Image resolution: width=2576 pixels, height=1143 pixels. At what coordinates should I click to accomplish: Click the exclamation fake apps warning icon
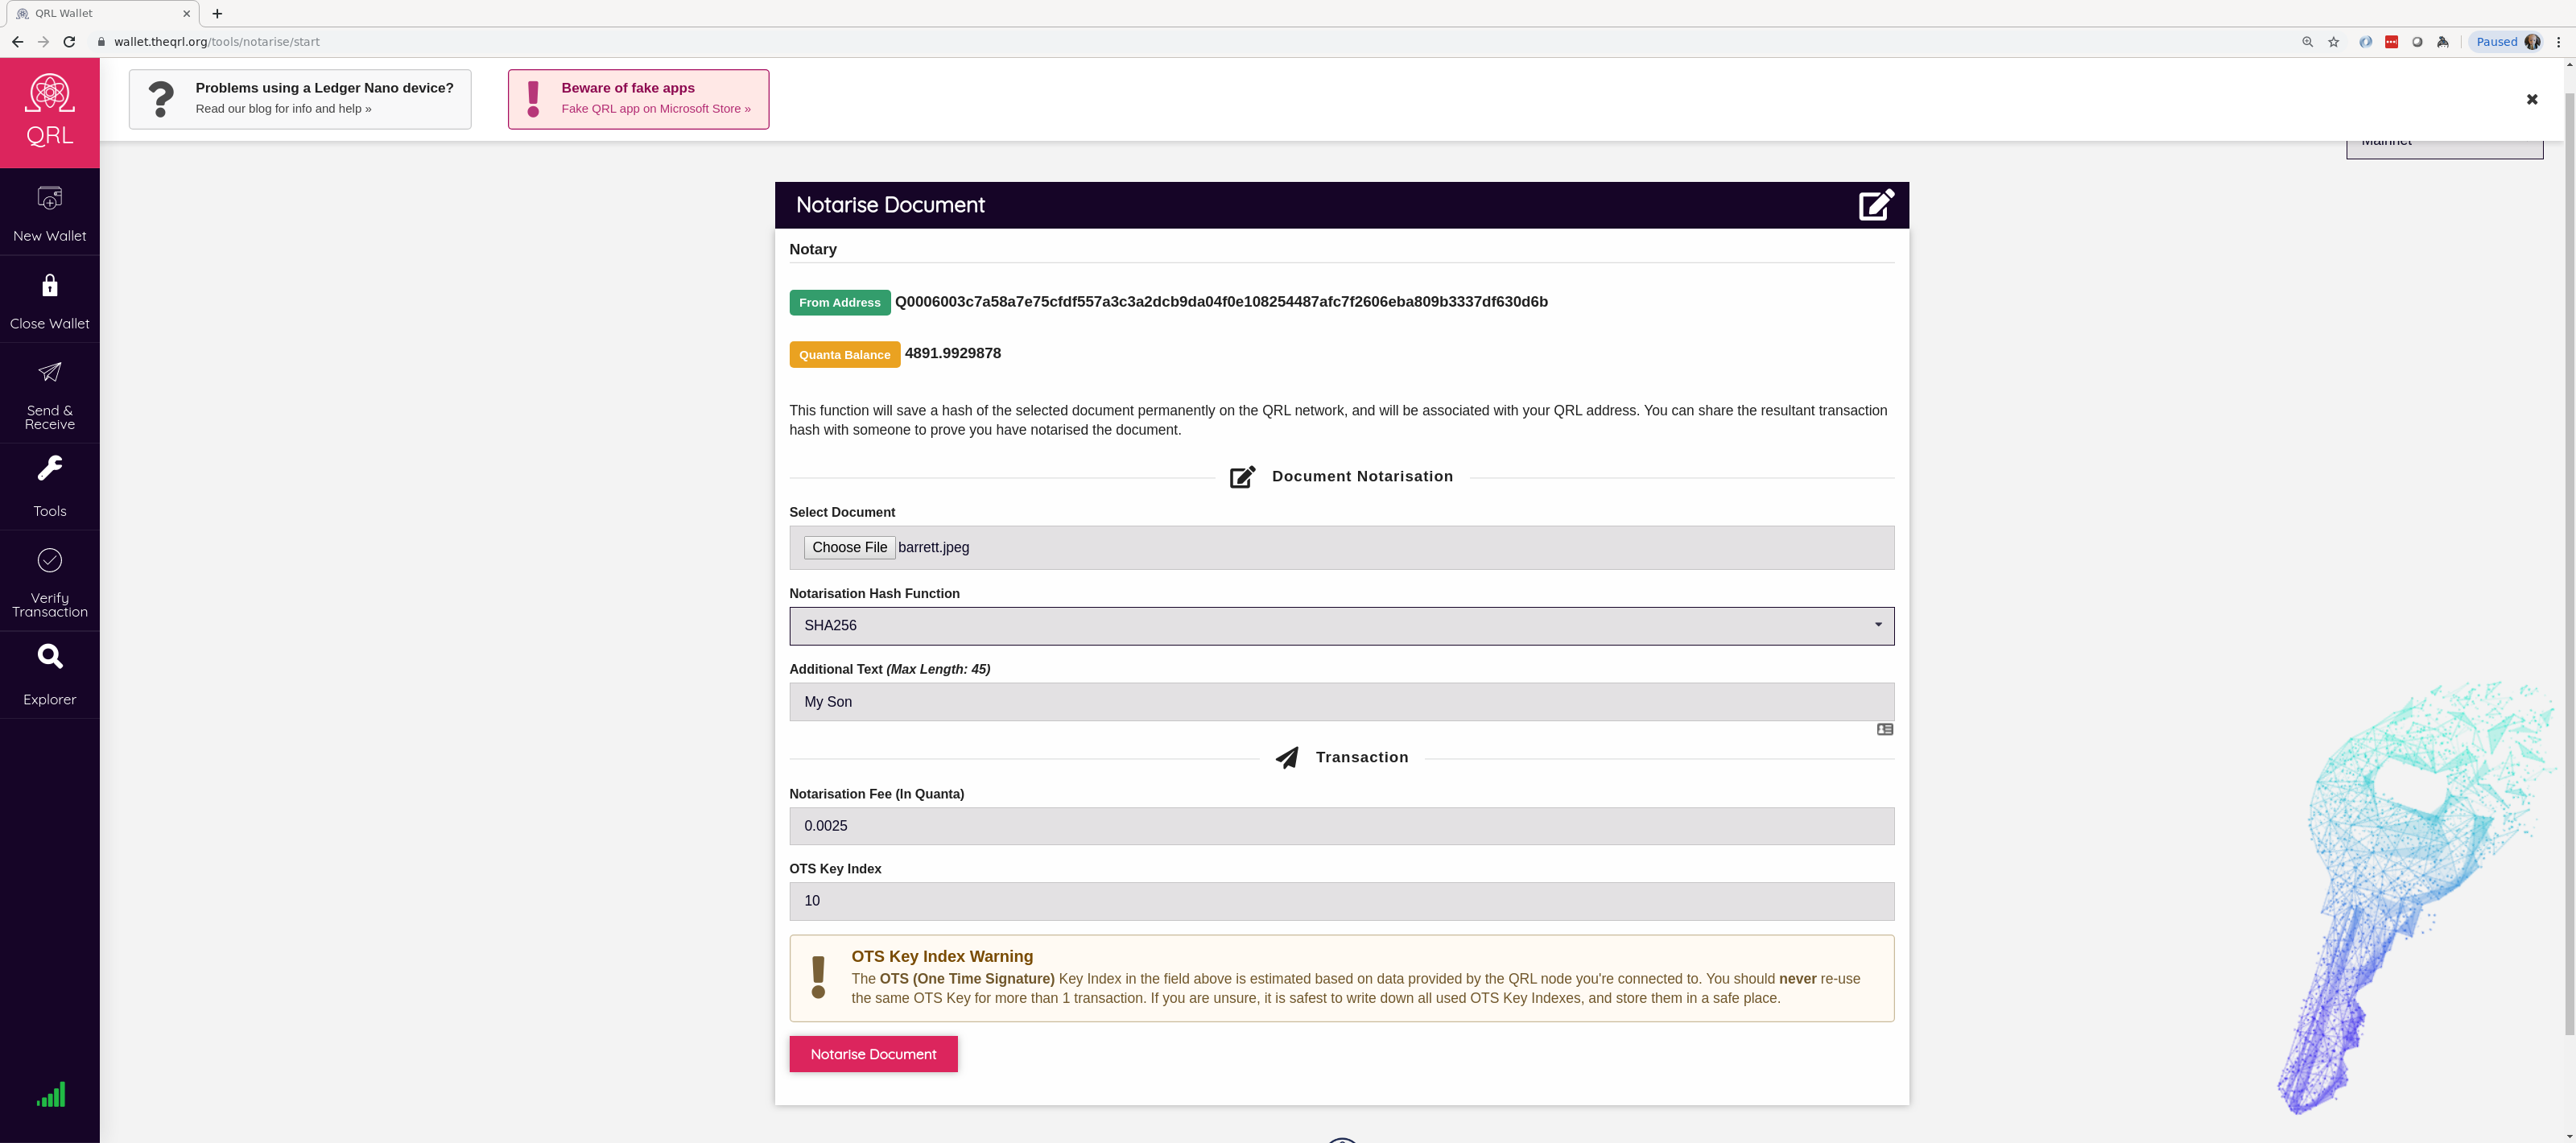pos(533,99)
